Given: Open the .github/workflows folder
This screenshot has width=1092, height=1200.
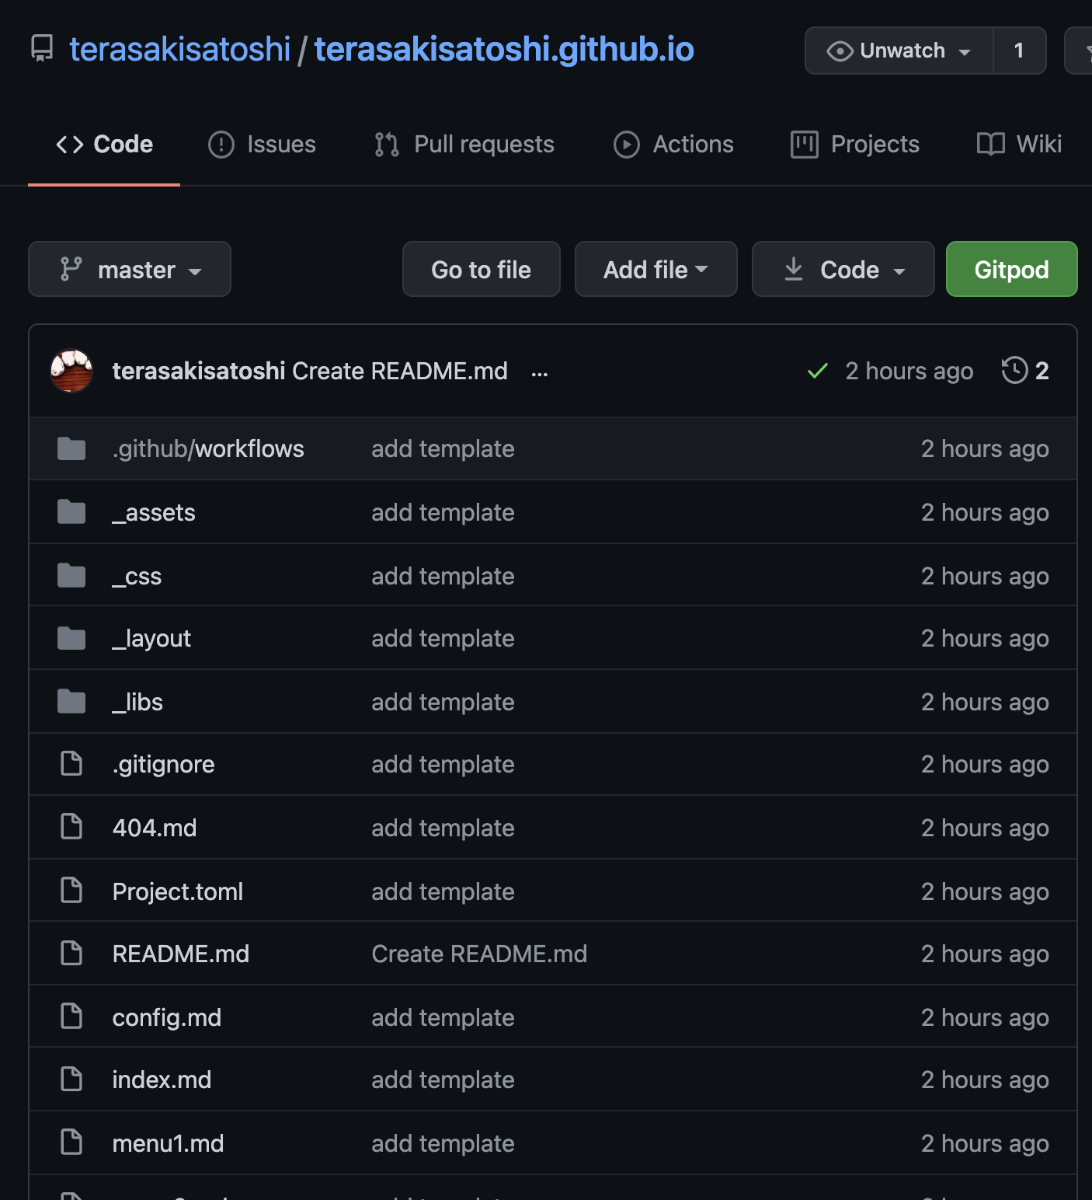Looking at the screenshot, I should [x=208, y=449].
